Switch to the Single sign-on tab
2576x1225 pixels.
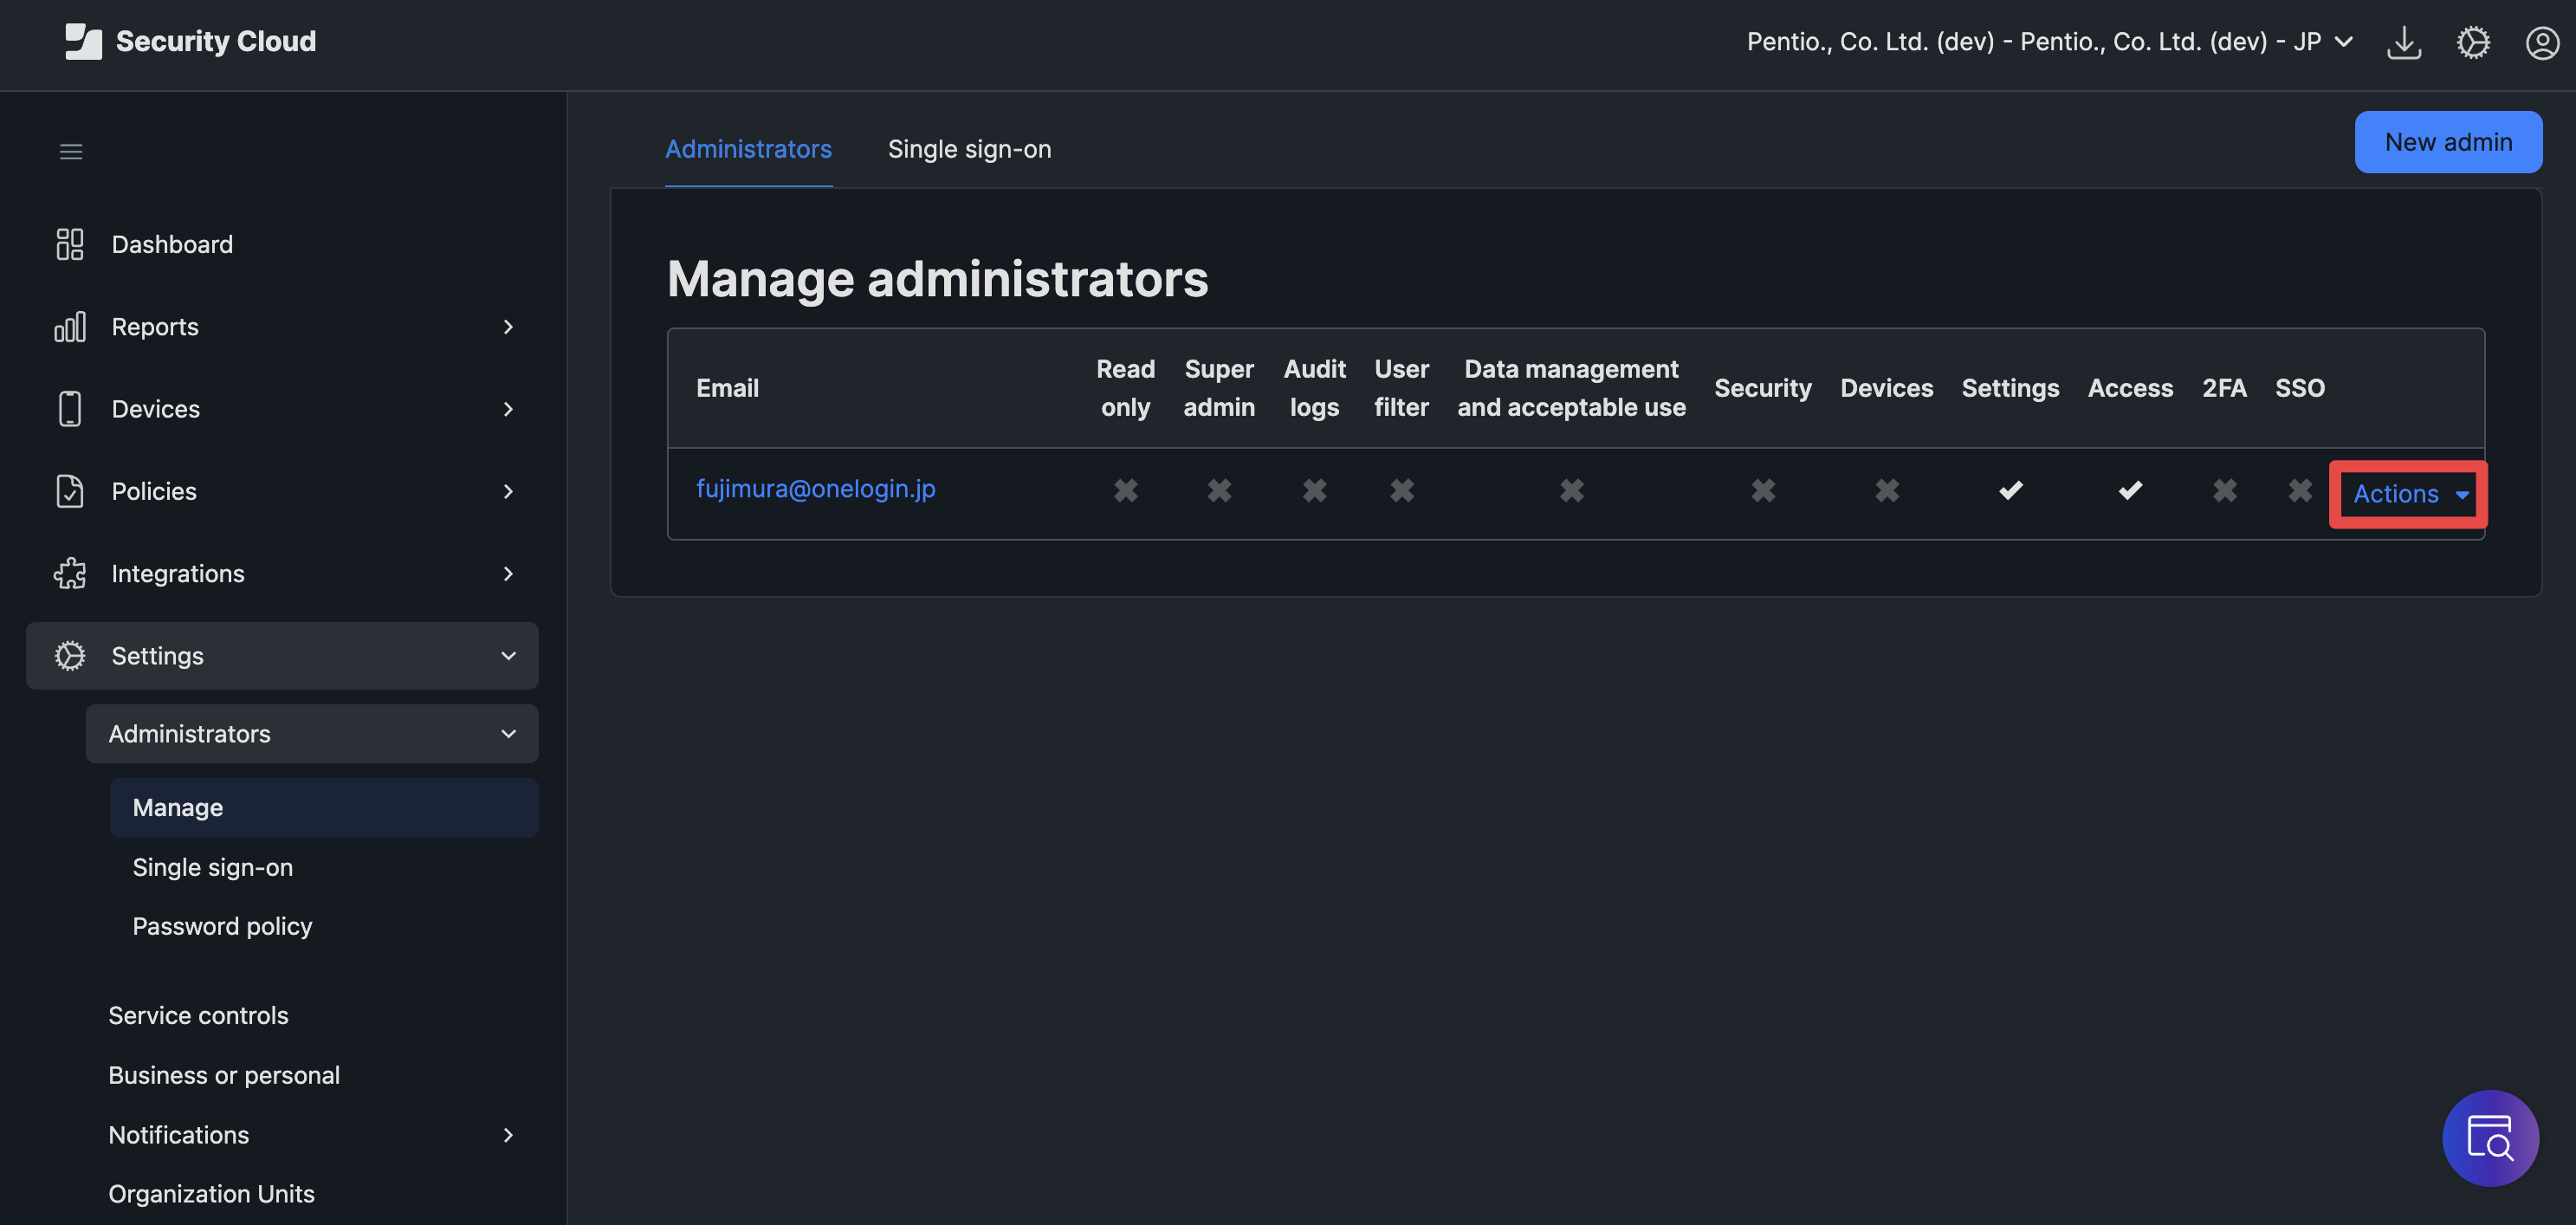click(x=969, y=149)
